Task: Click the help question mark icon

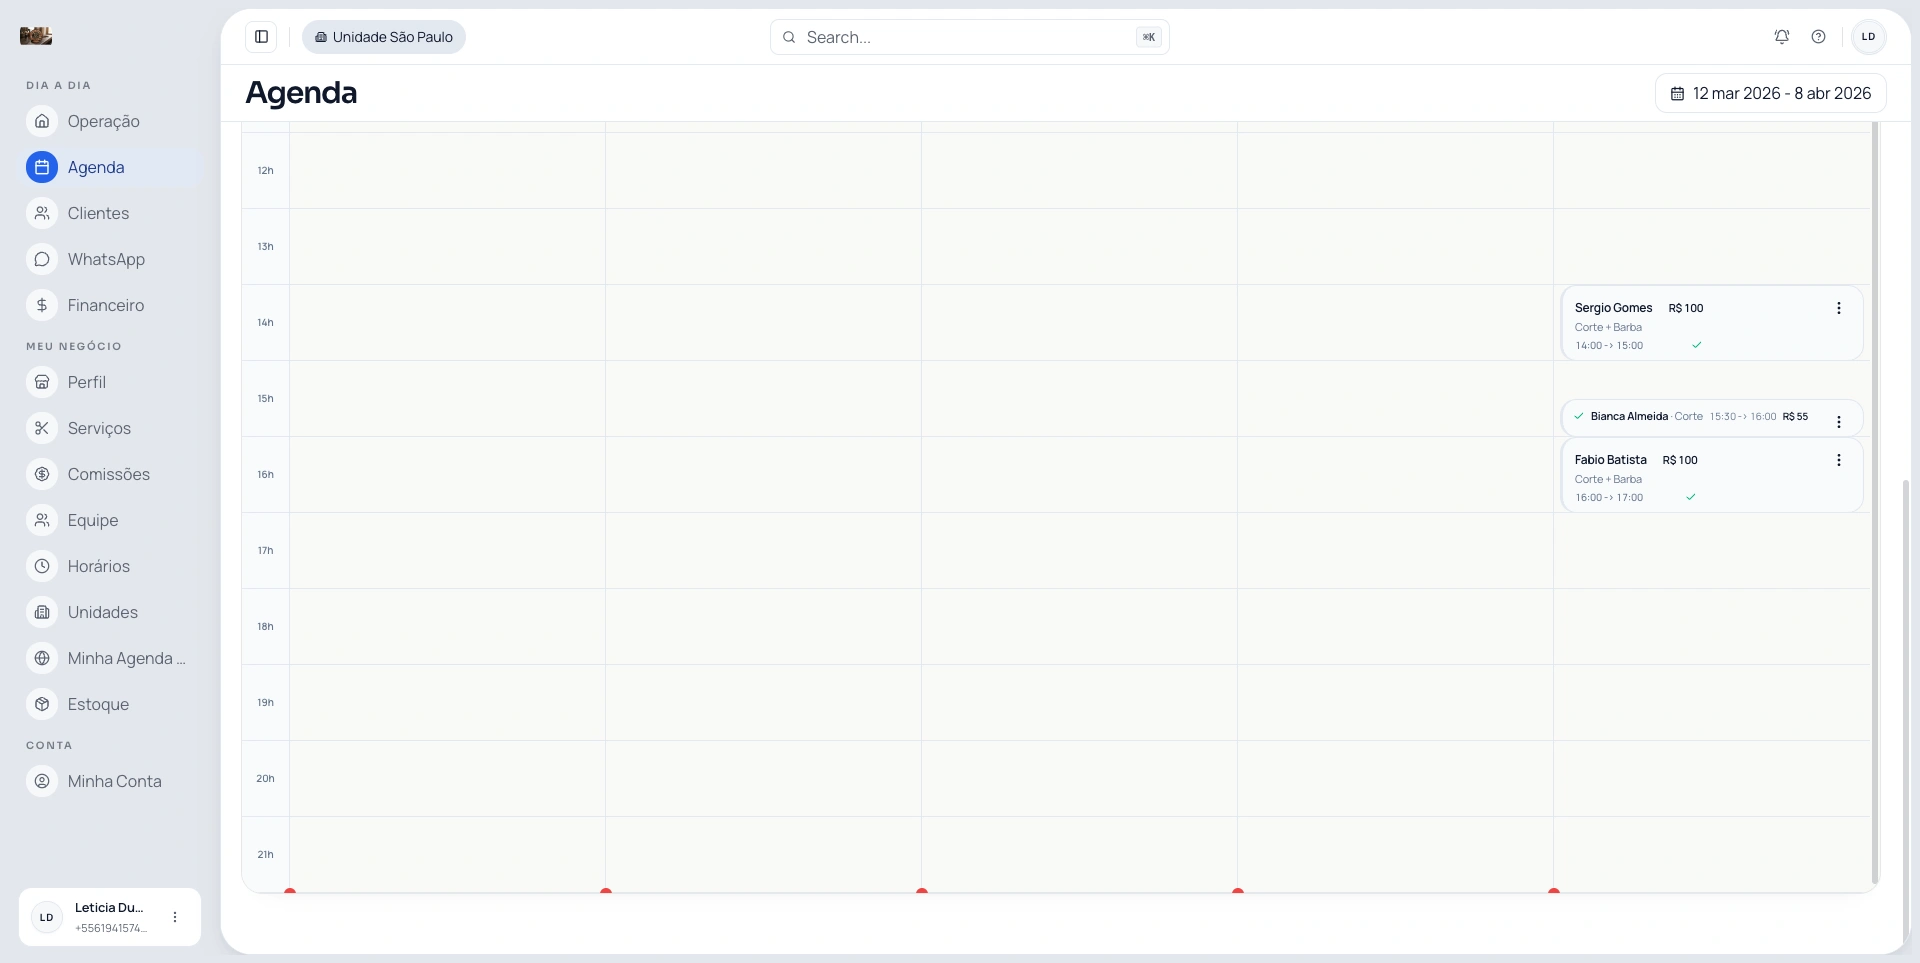Action: coord(1818,37)
